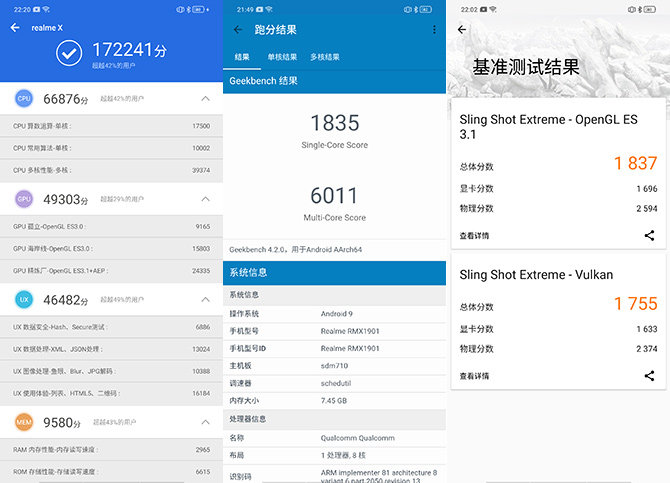Open 查看详情 for Vulkan result
This screenshot has width=670, height=483.
point(474,376)
